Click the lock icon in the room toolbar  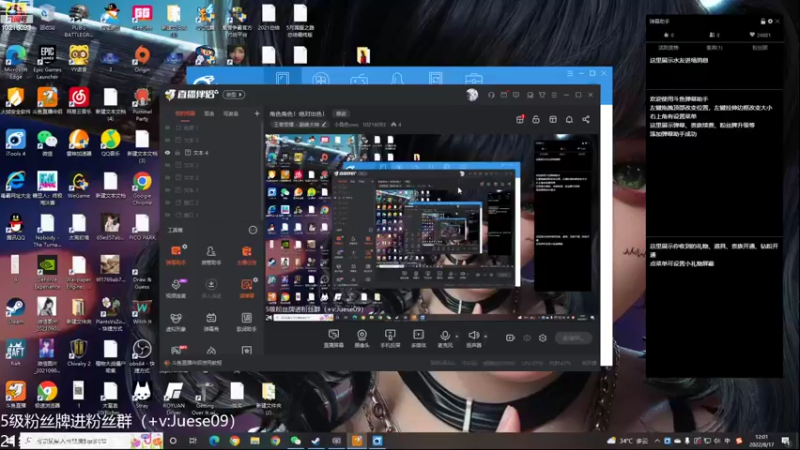point(536,119)
